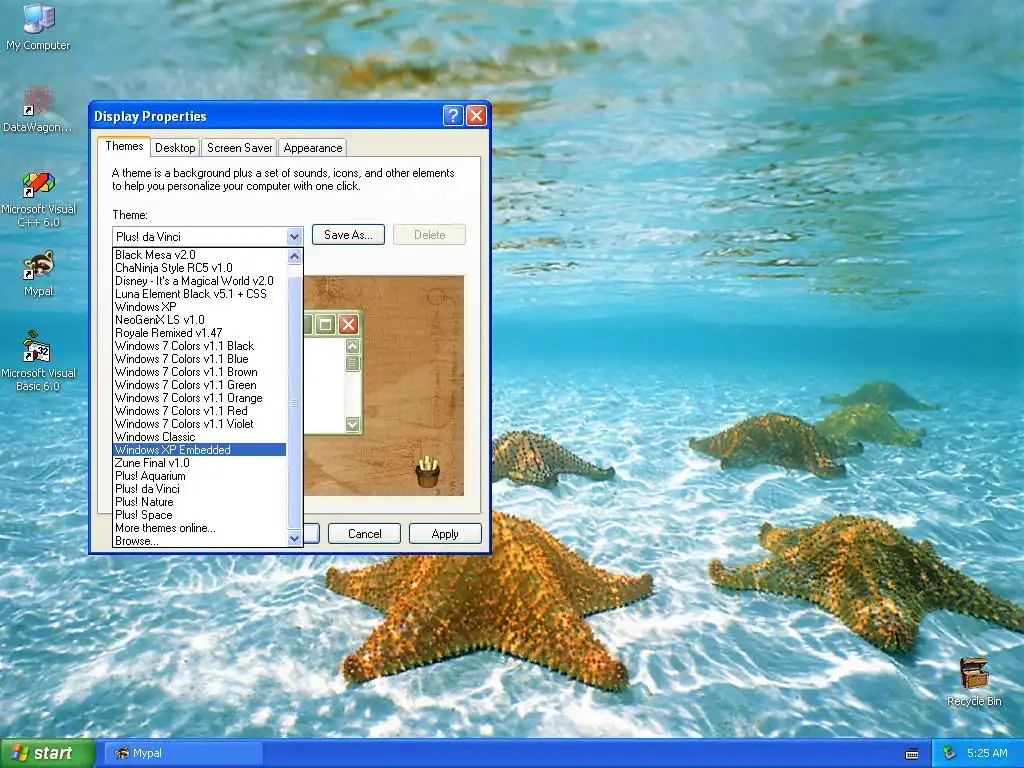Select the DataWagon desktop shortcut
This screenshot has height=768, width=1024.
click(38, 108)
